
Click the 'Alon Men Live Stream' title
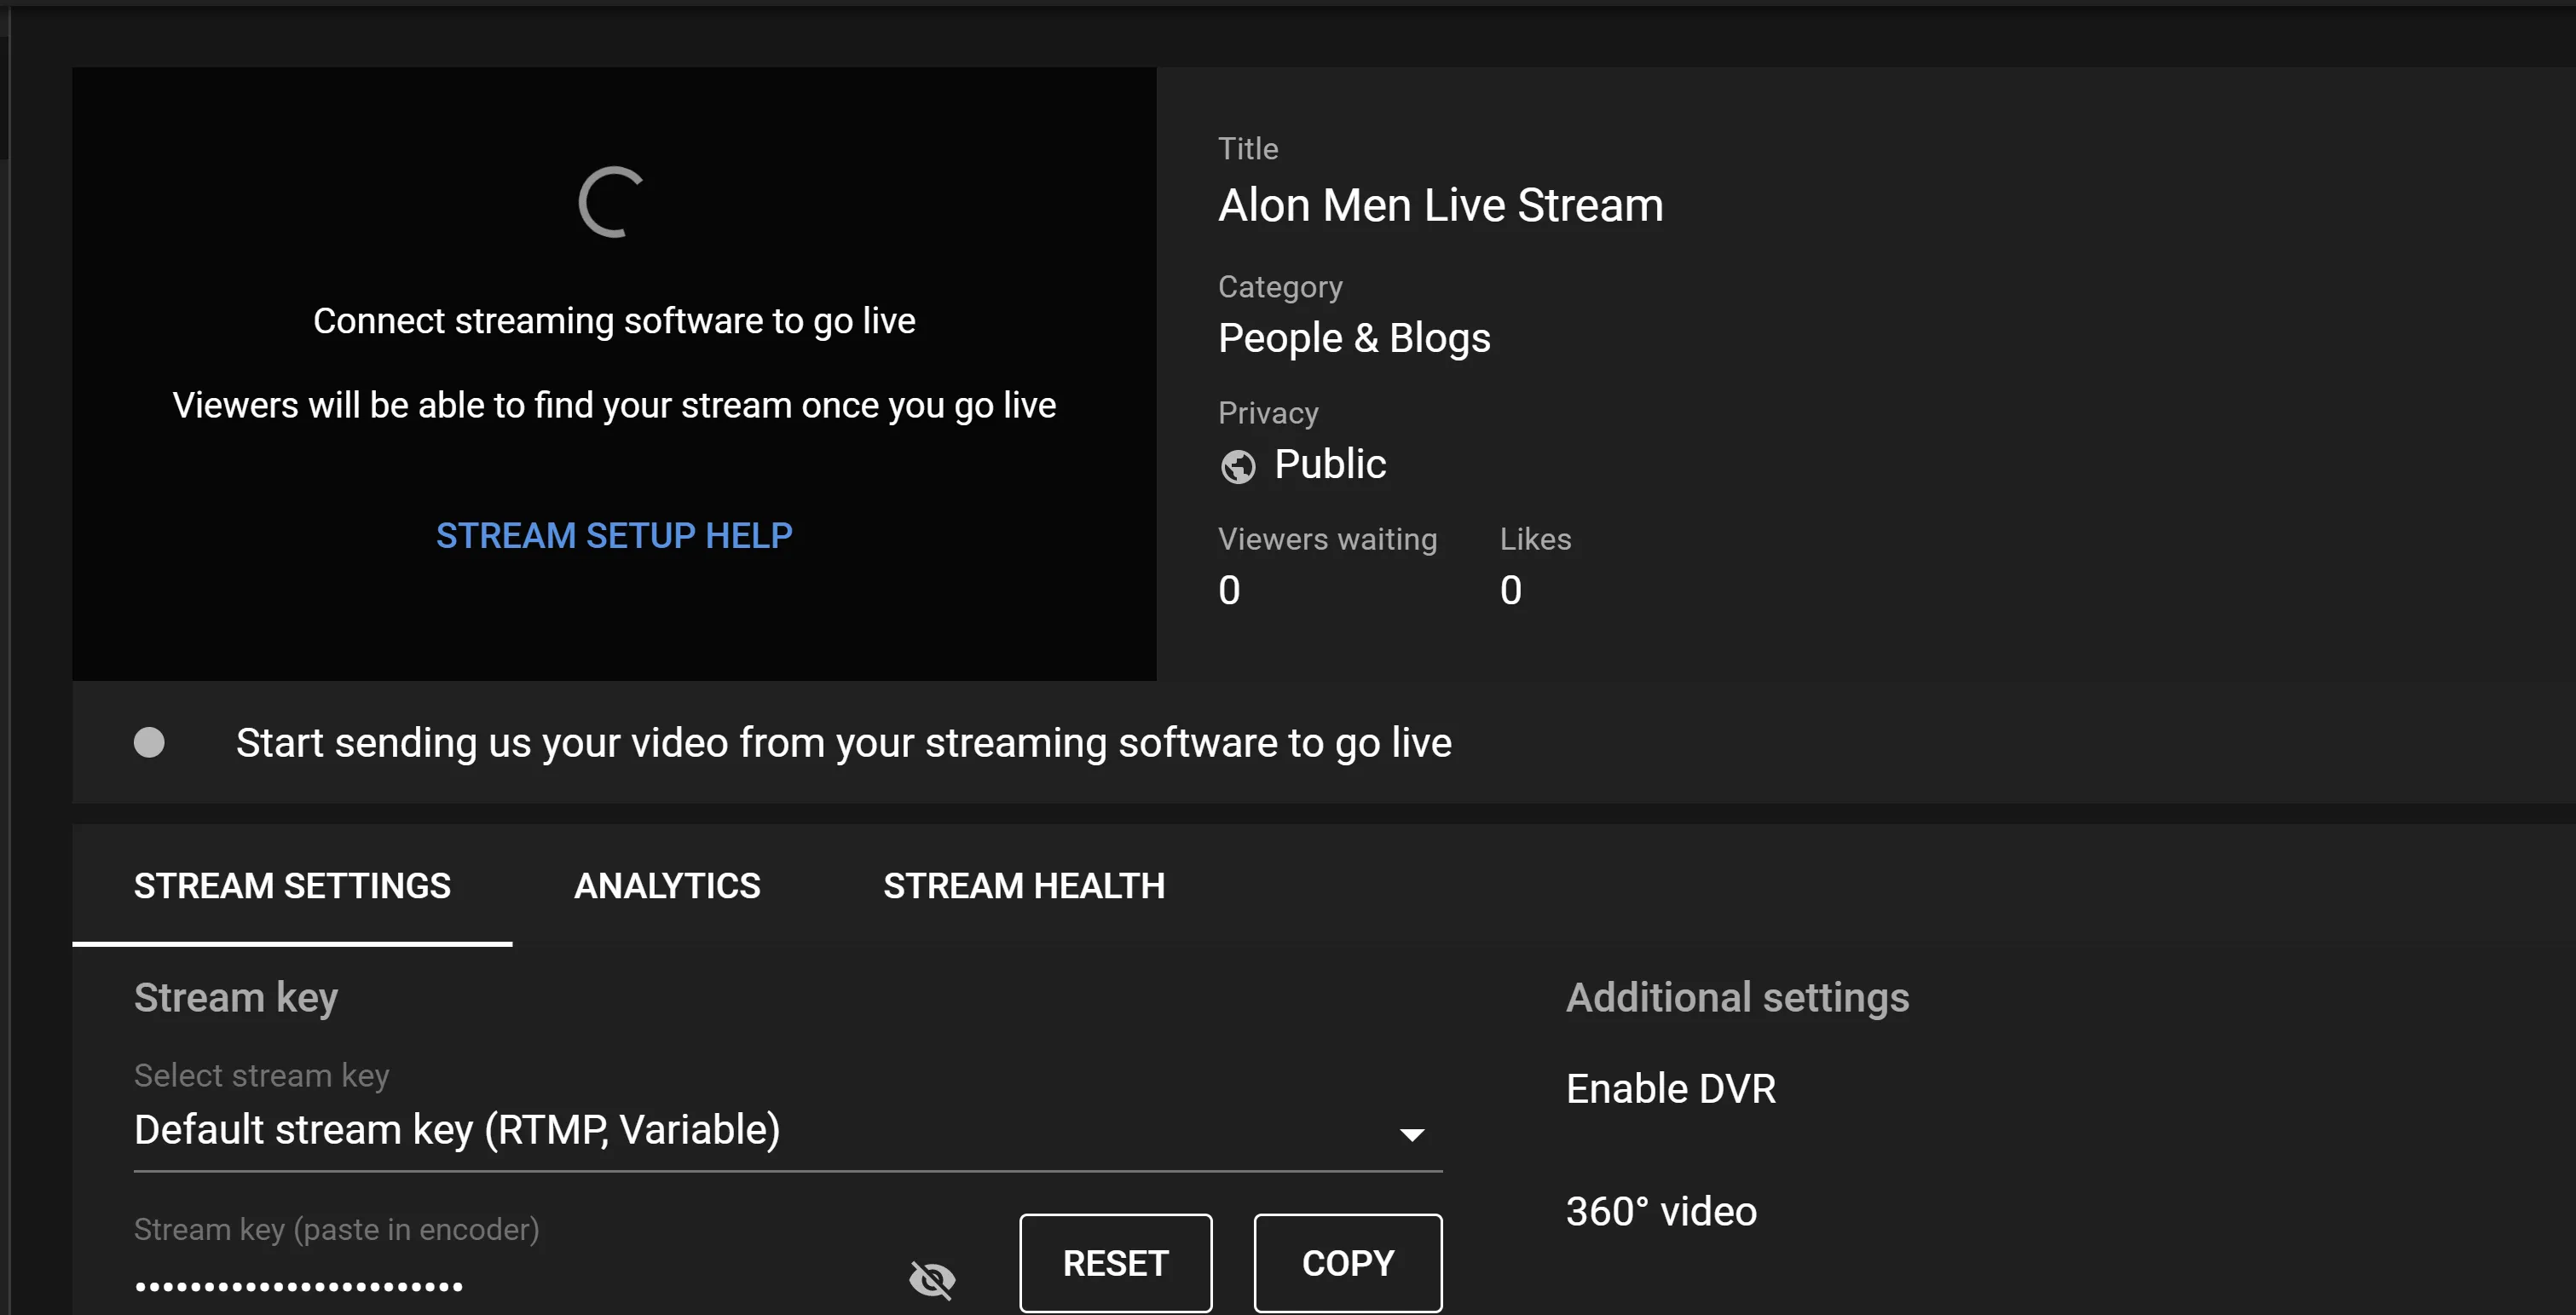[1441, 205]
